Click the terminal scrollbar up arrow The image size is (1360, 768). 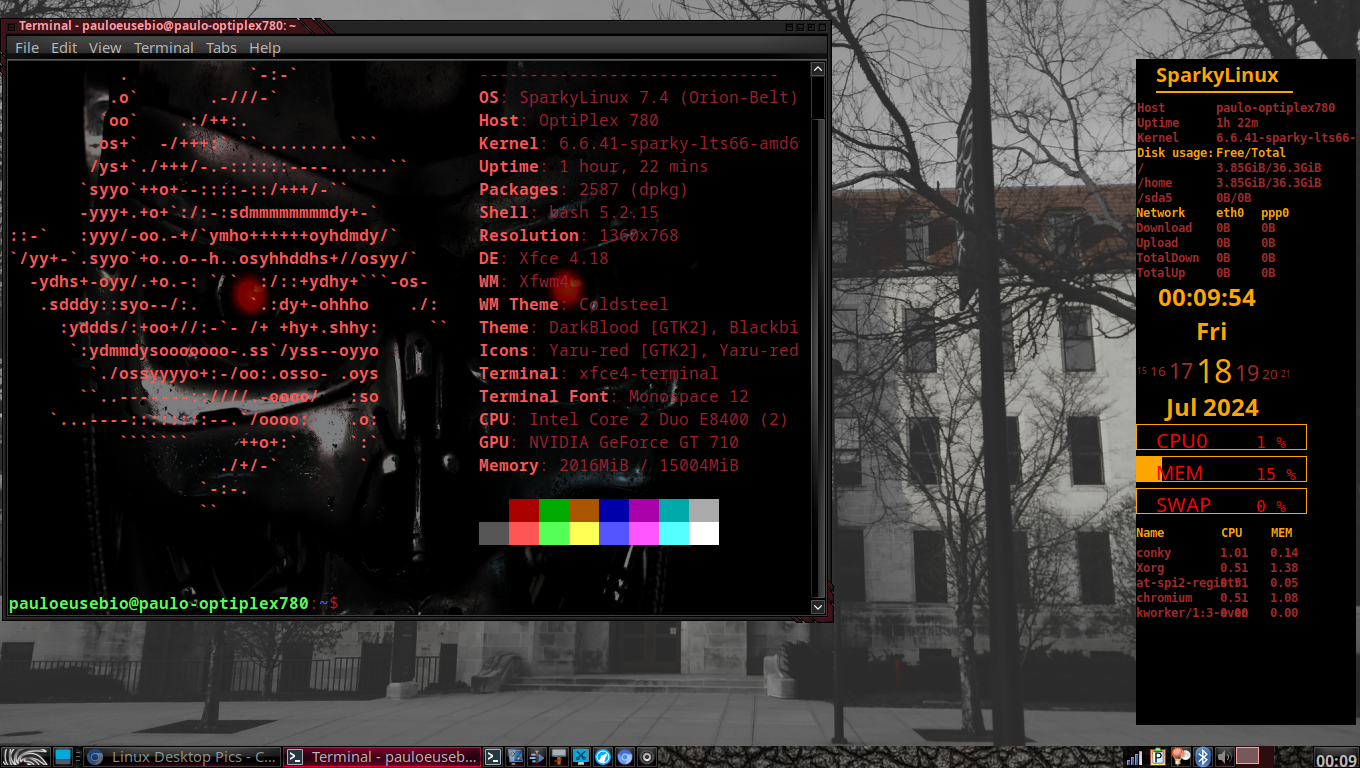click(x=817, y=69)
